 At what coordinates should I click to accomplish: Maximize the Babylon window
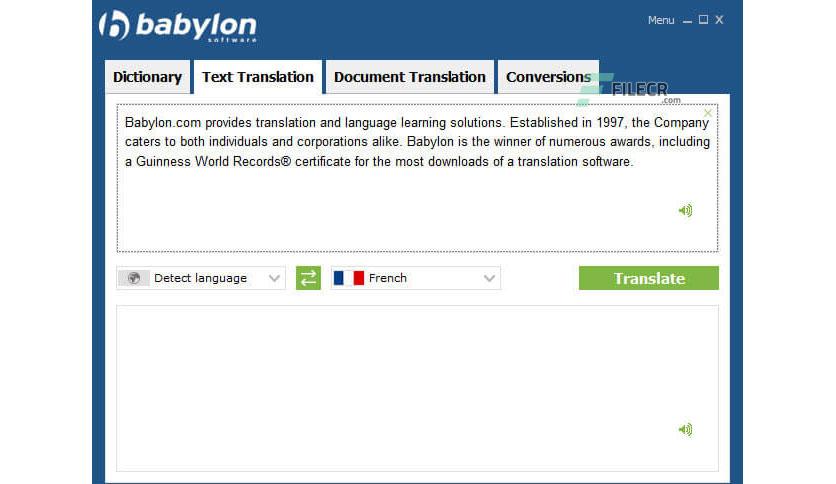pyautogui.click(x=703, y=20)
